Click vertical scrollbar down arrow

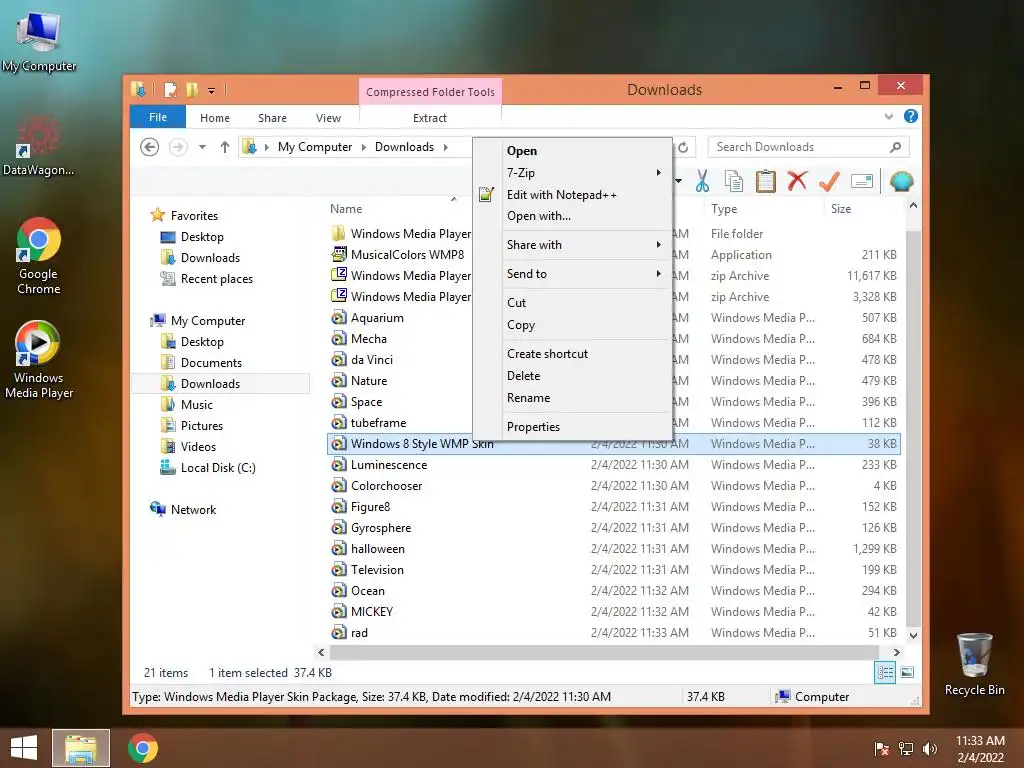(913, 635)
